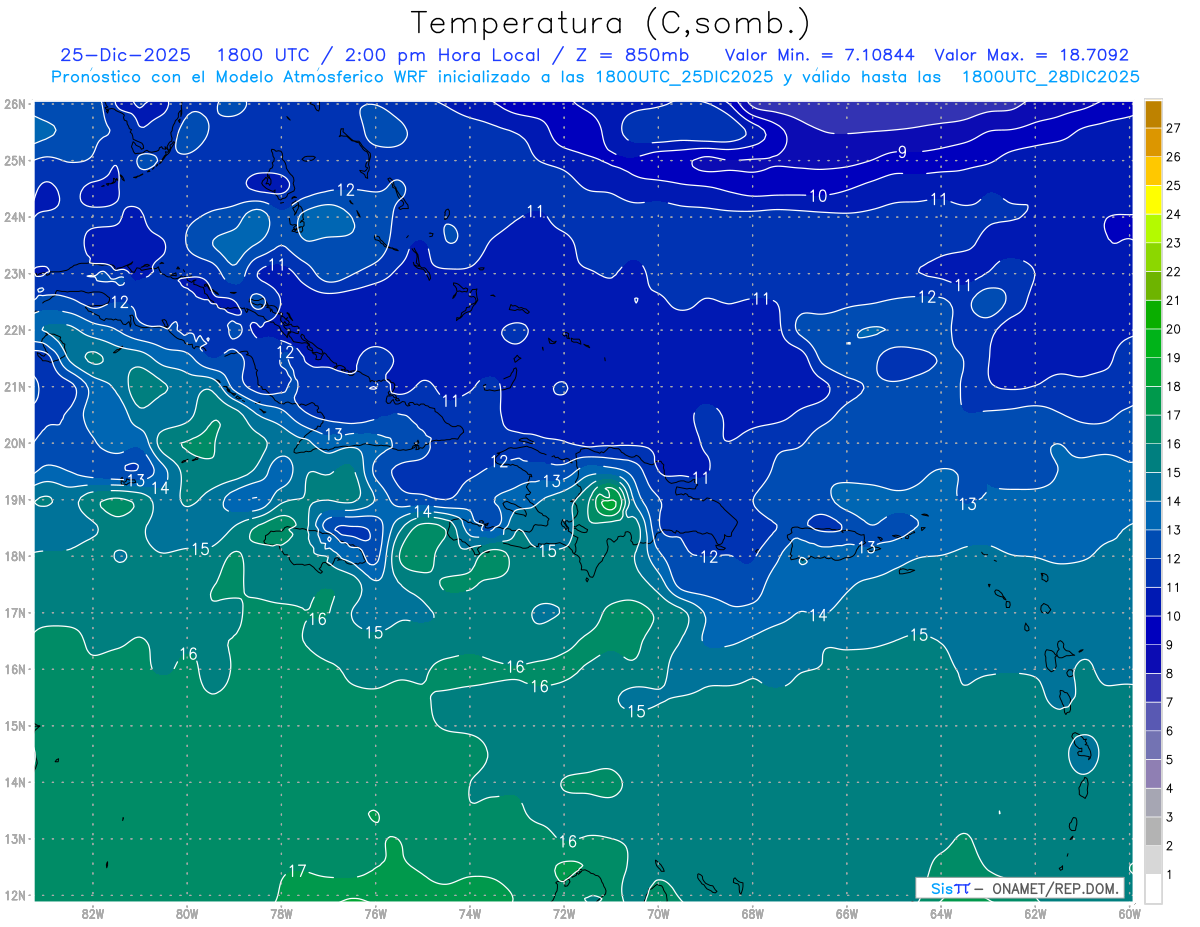The width and height of the screenshot is (1200, 927).
Task: Click the bright yellow swatch in the color legend
Action: coord(1153,200)
